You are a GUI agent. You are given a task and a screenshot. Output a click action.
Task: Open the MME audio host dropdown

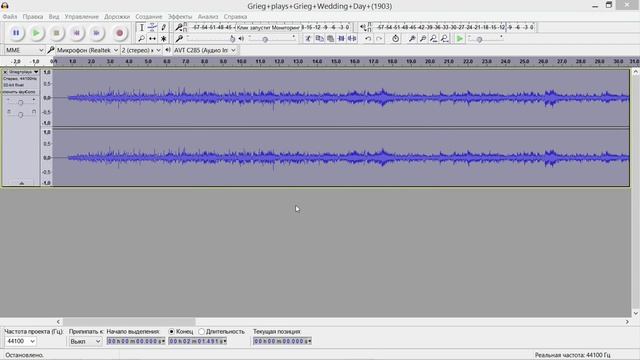pos(24,50)
